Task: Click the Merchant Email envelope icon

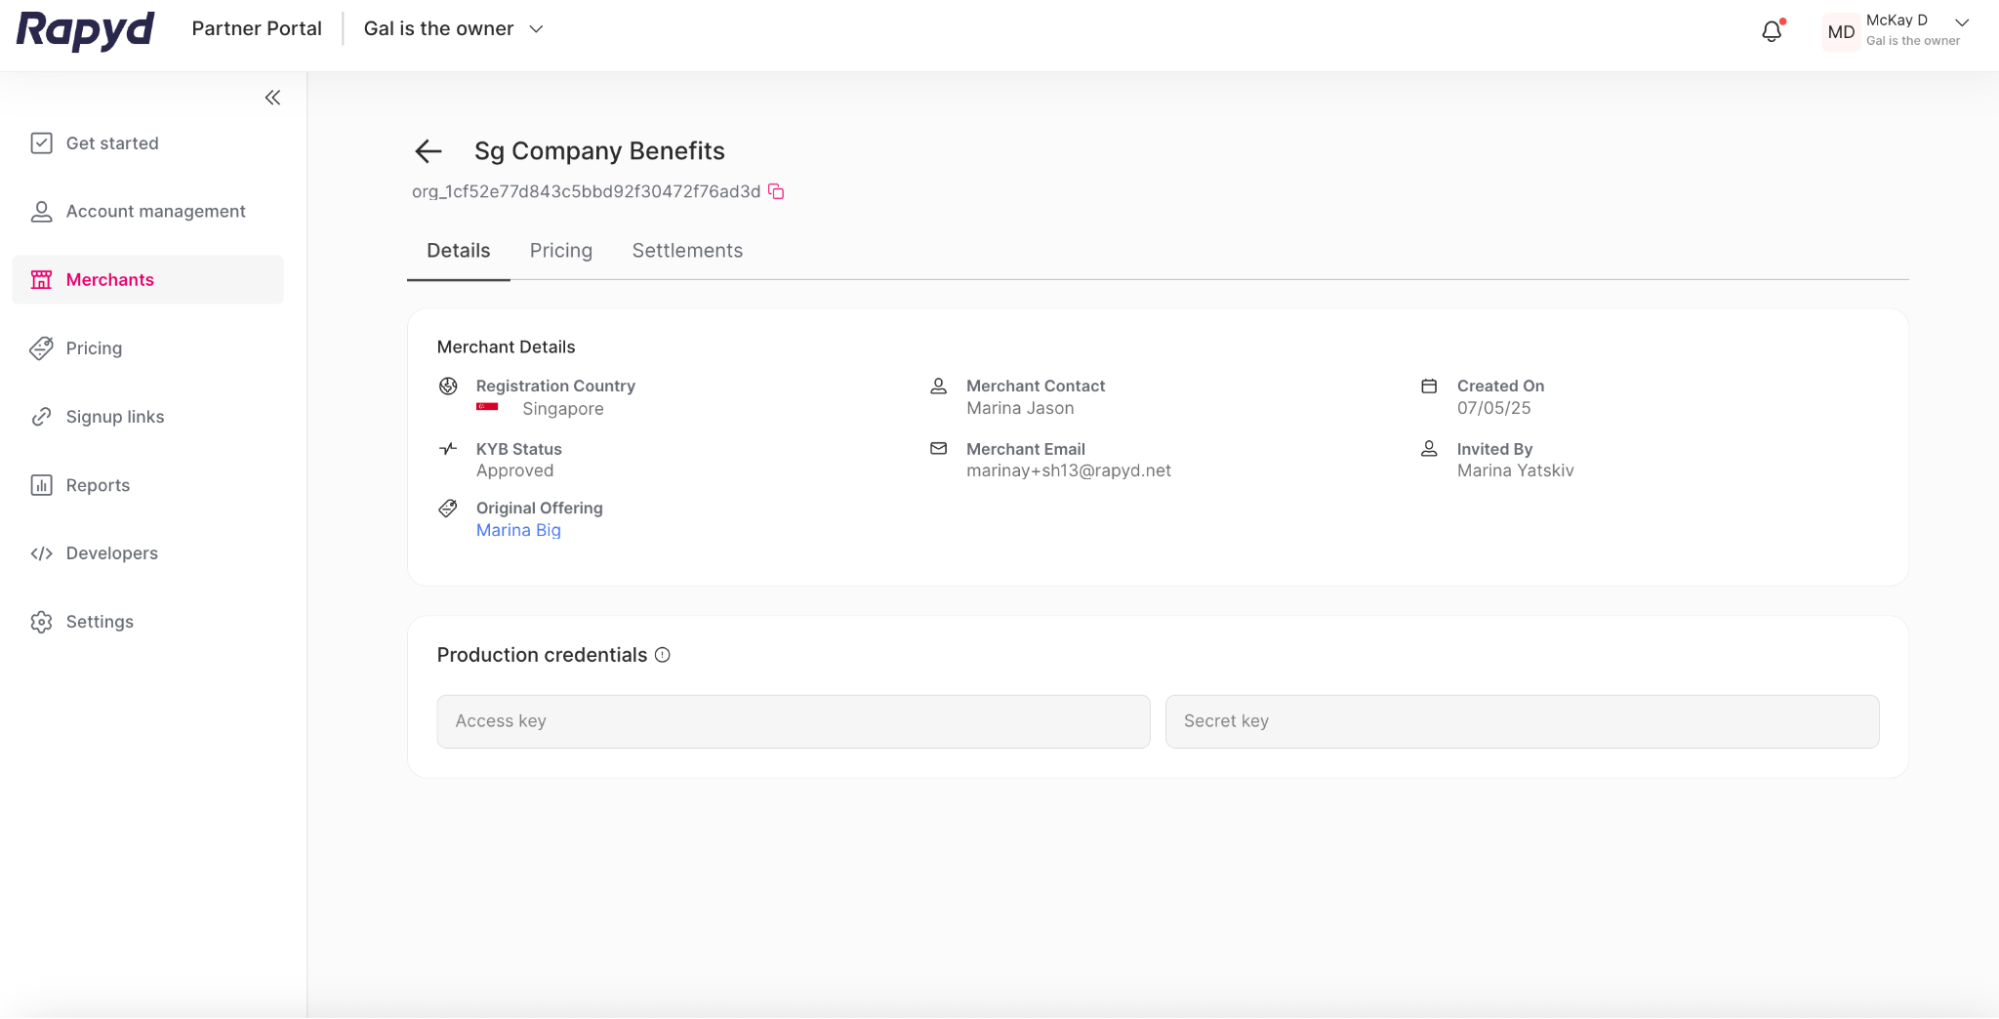Action: 938,449
